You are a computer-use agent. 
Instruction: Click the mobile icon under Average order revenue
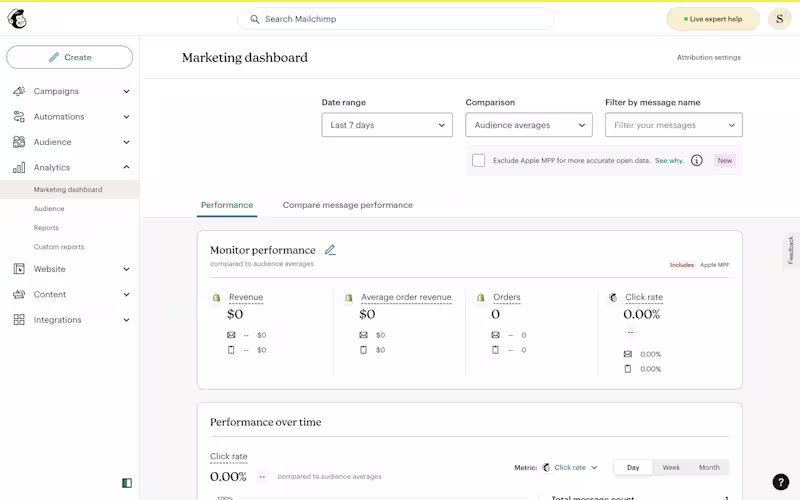pos(363,350)
